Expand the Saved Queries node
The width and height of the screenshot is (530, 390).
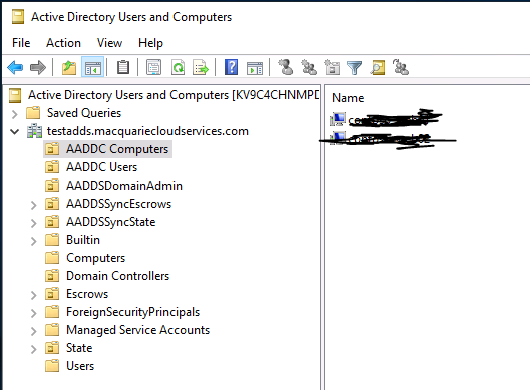point(15,114)
